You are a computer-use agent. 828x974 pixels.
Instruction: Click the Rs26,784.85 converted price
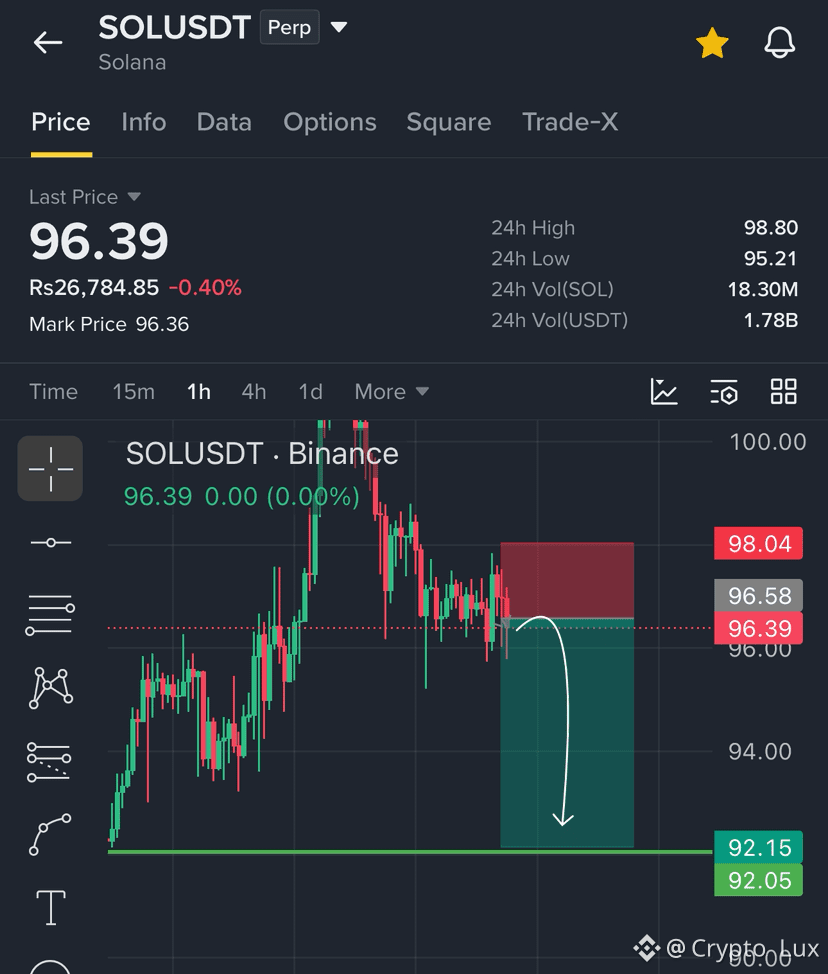(94, 288)
